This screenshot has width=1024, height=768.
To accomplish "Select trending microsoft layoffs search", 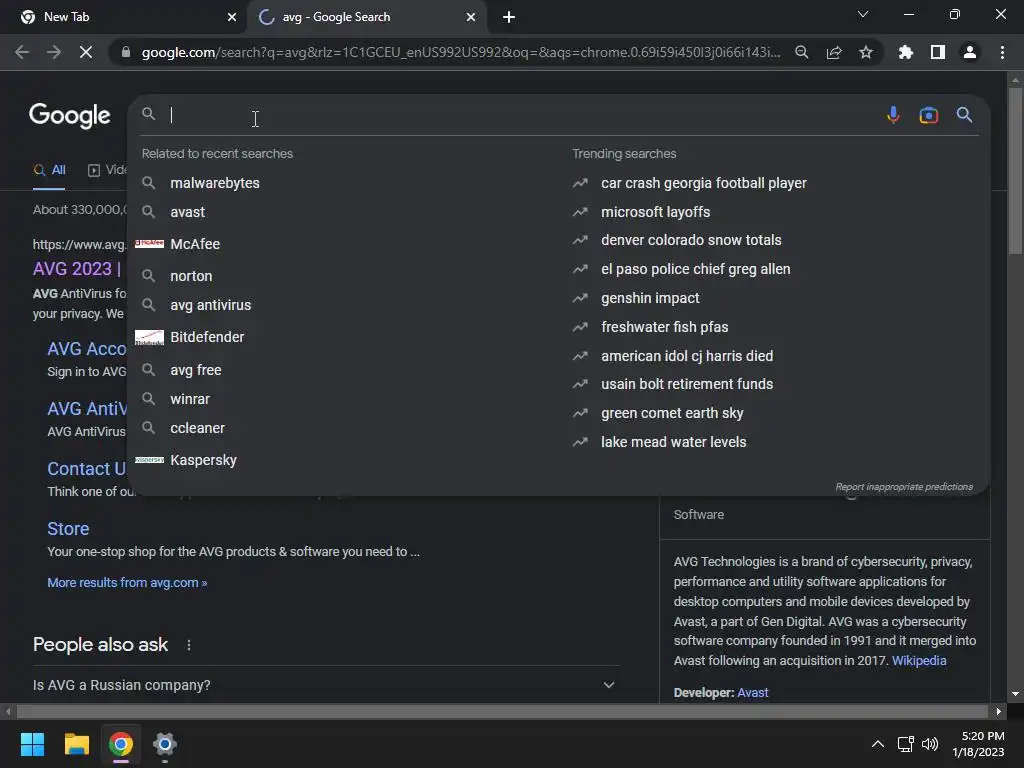I will [x=655, y=212].
